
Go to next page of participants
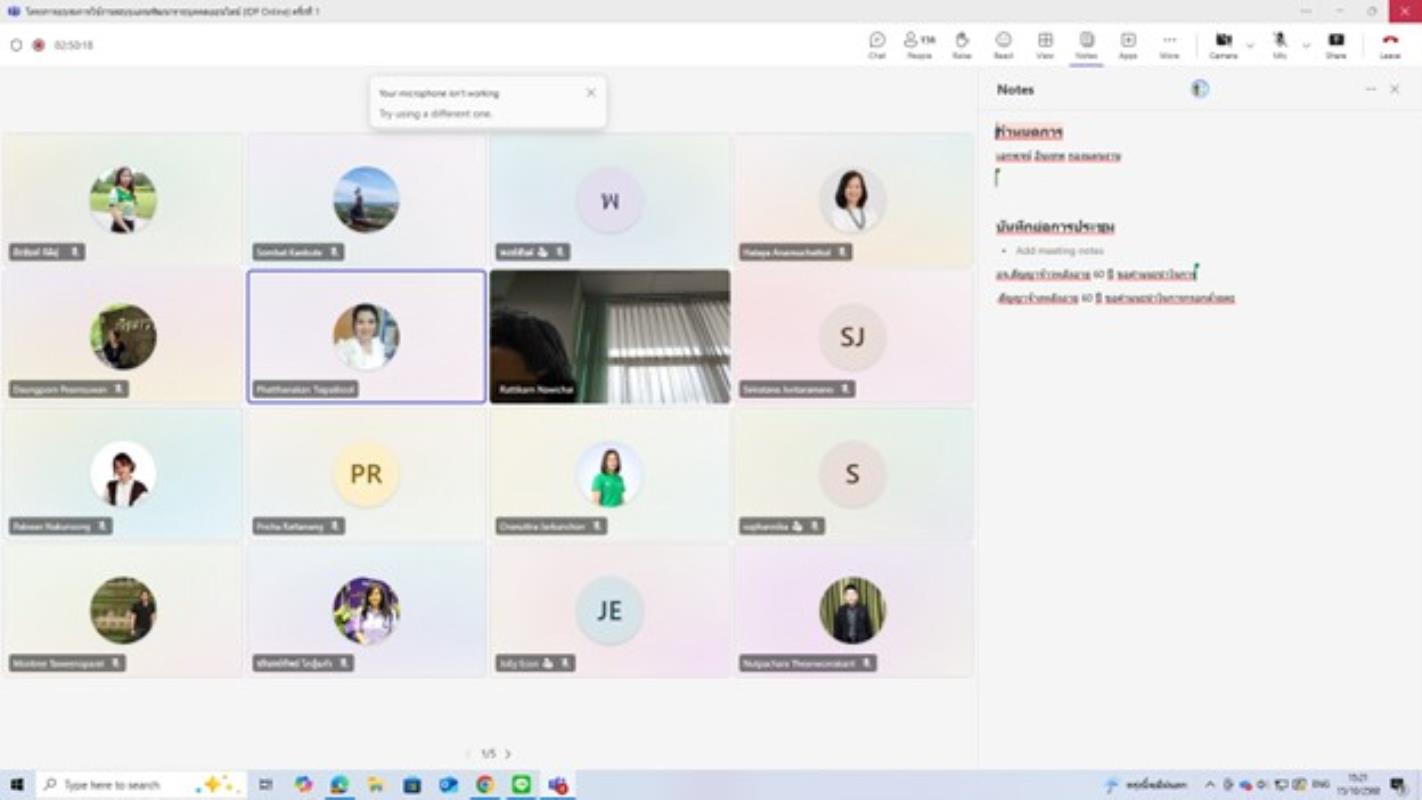[x=508, y=754]
